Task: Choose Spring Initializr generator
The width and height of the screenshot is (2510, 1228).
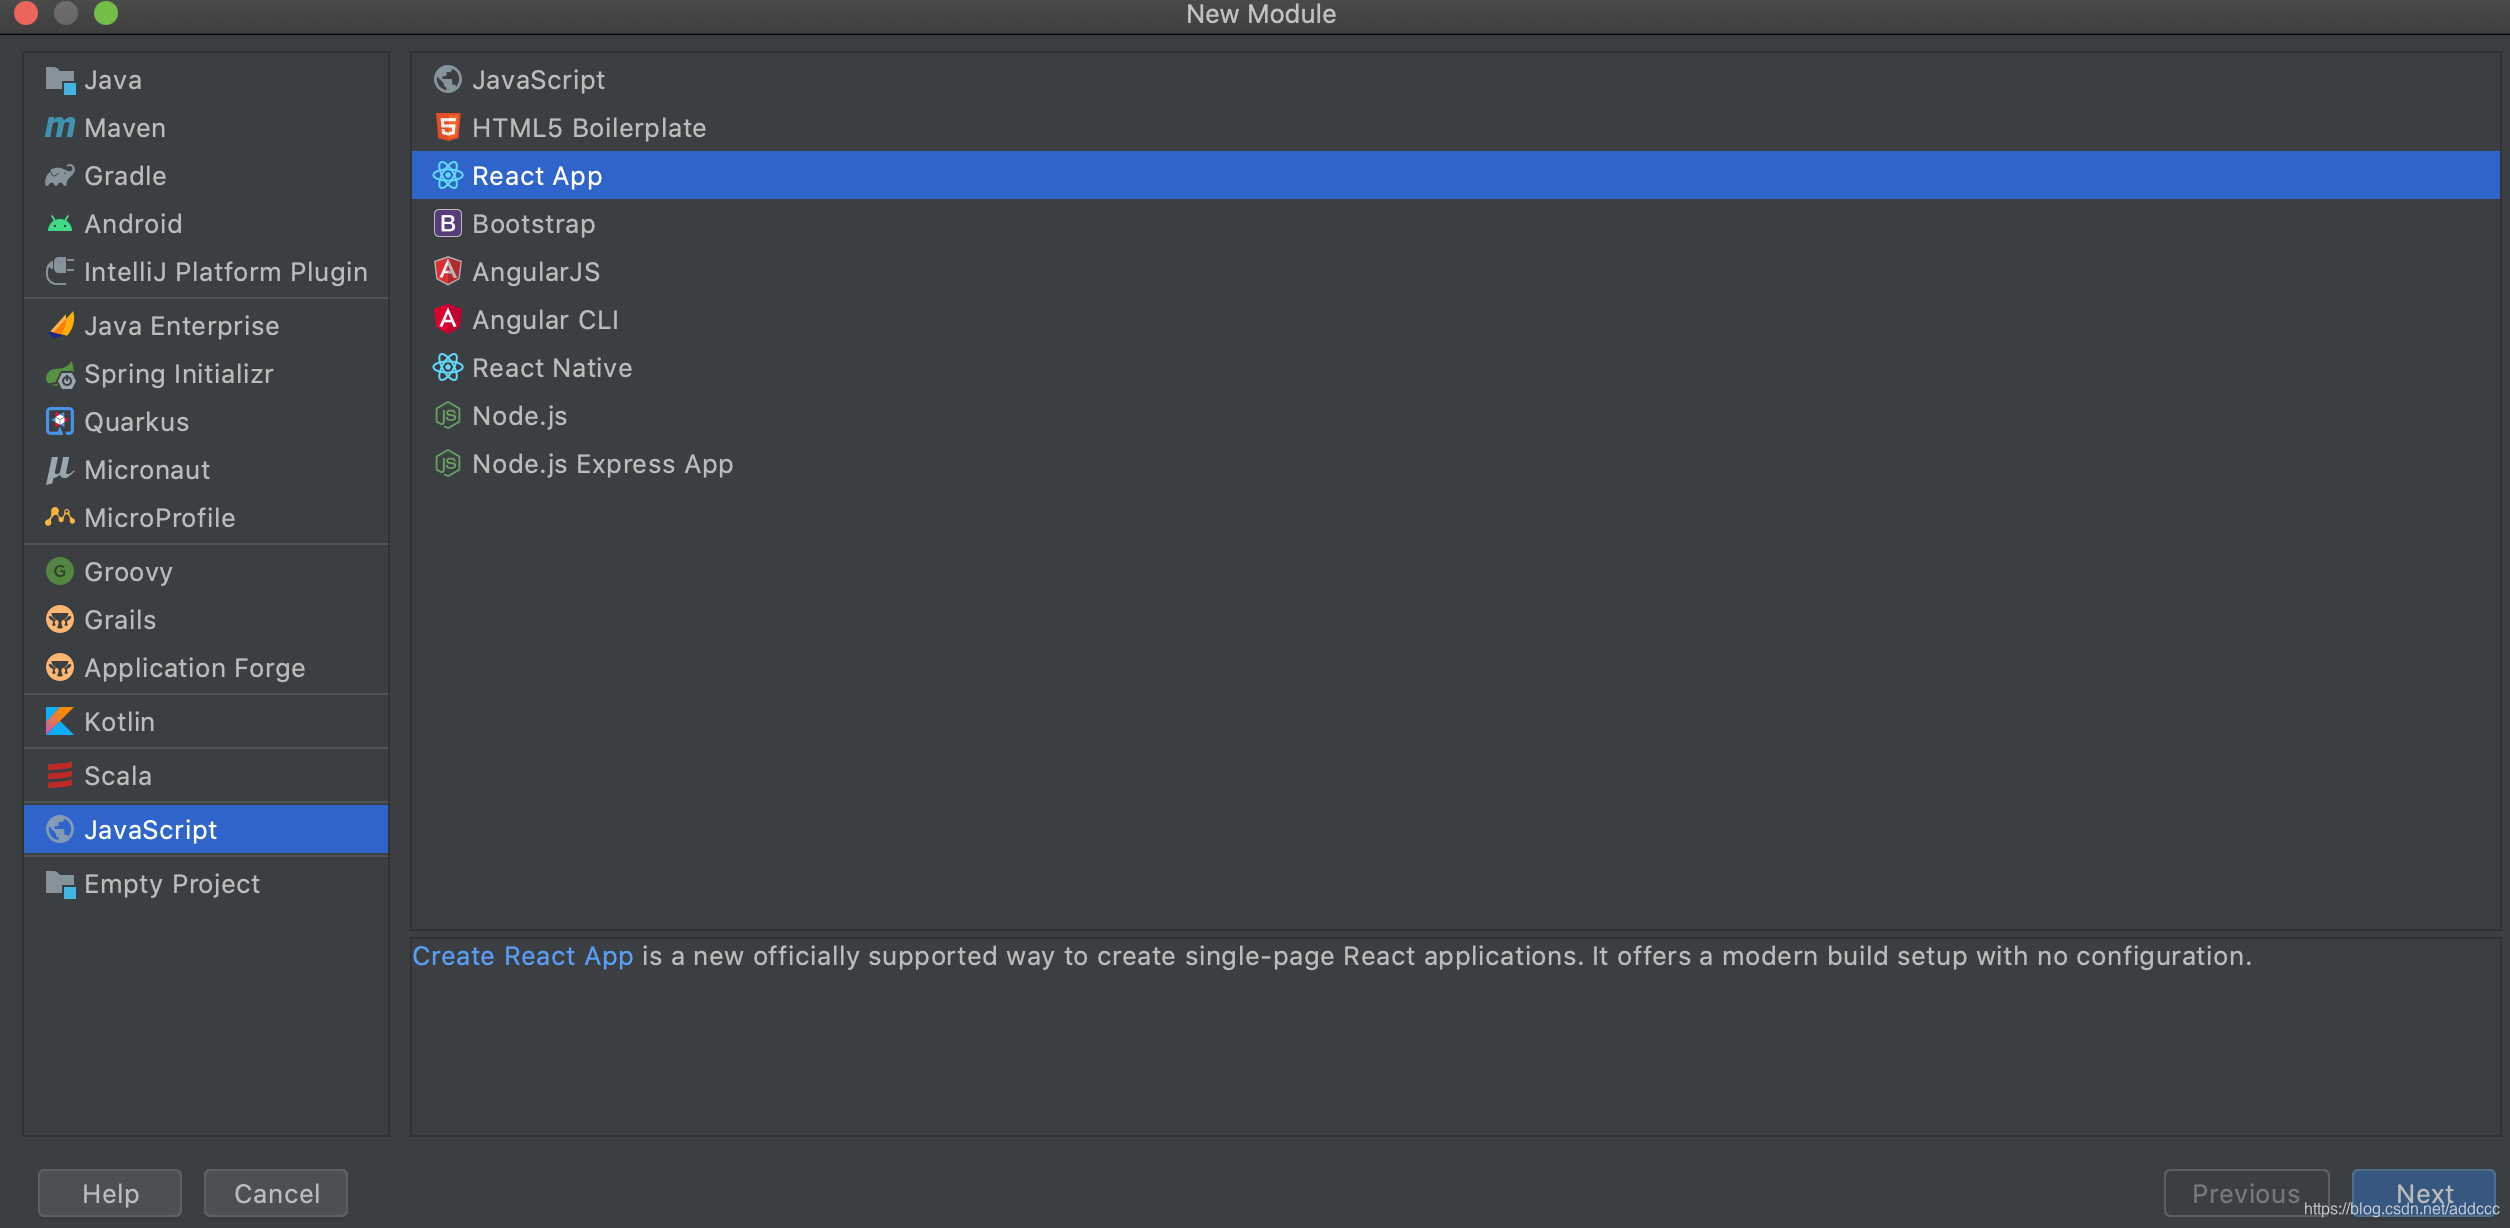Action: pos(206,374)
